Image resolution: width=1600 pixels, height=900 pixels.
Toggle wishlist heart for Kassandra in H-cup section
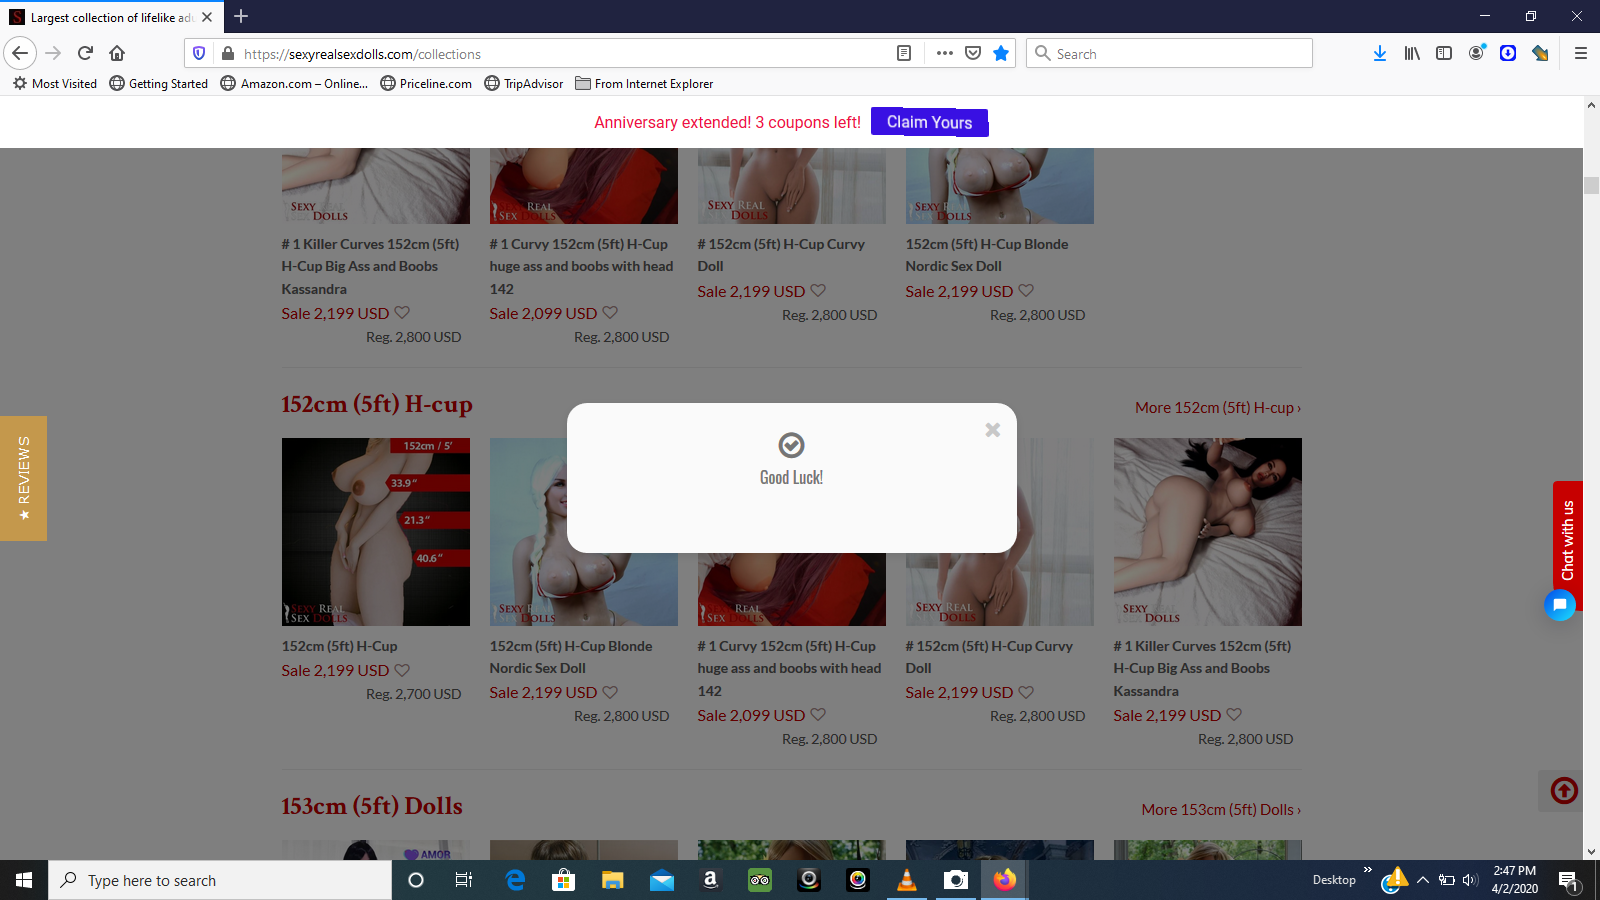tap(1234, 714)
